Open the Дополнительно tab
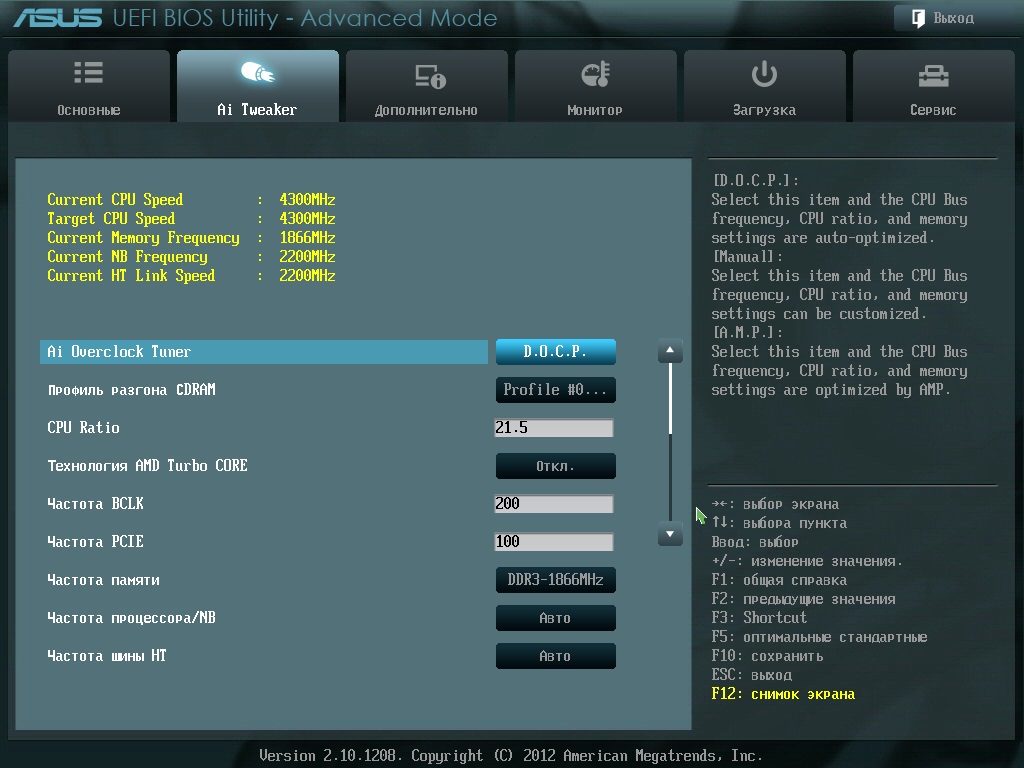The height and width of the screenshot is (768, 1024). (426, 86)
